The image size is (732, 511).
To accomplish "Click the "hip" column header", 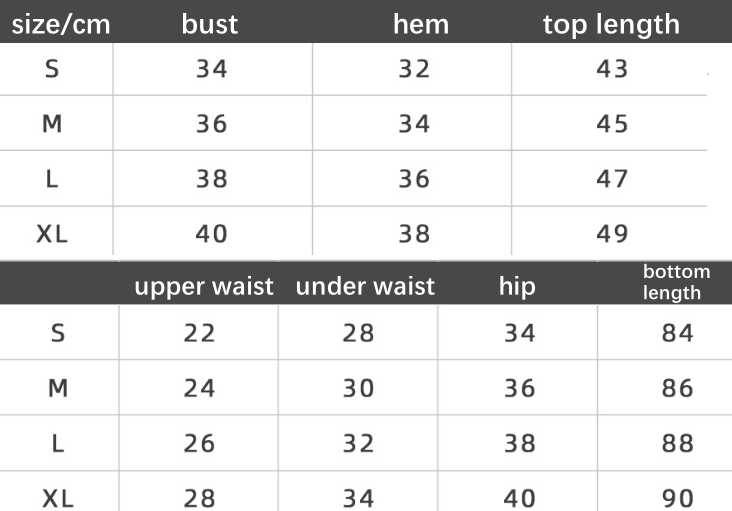I will pos(517,287).
